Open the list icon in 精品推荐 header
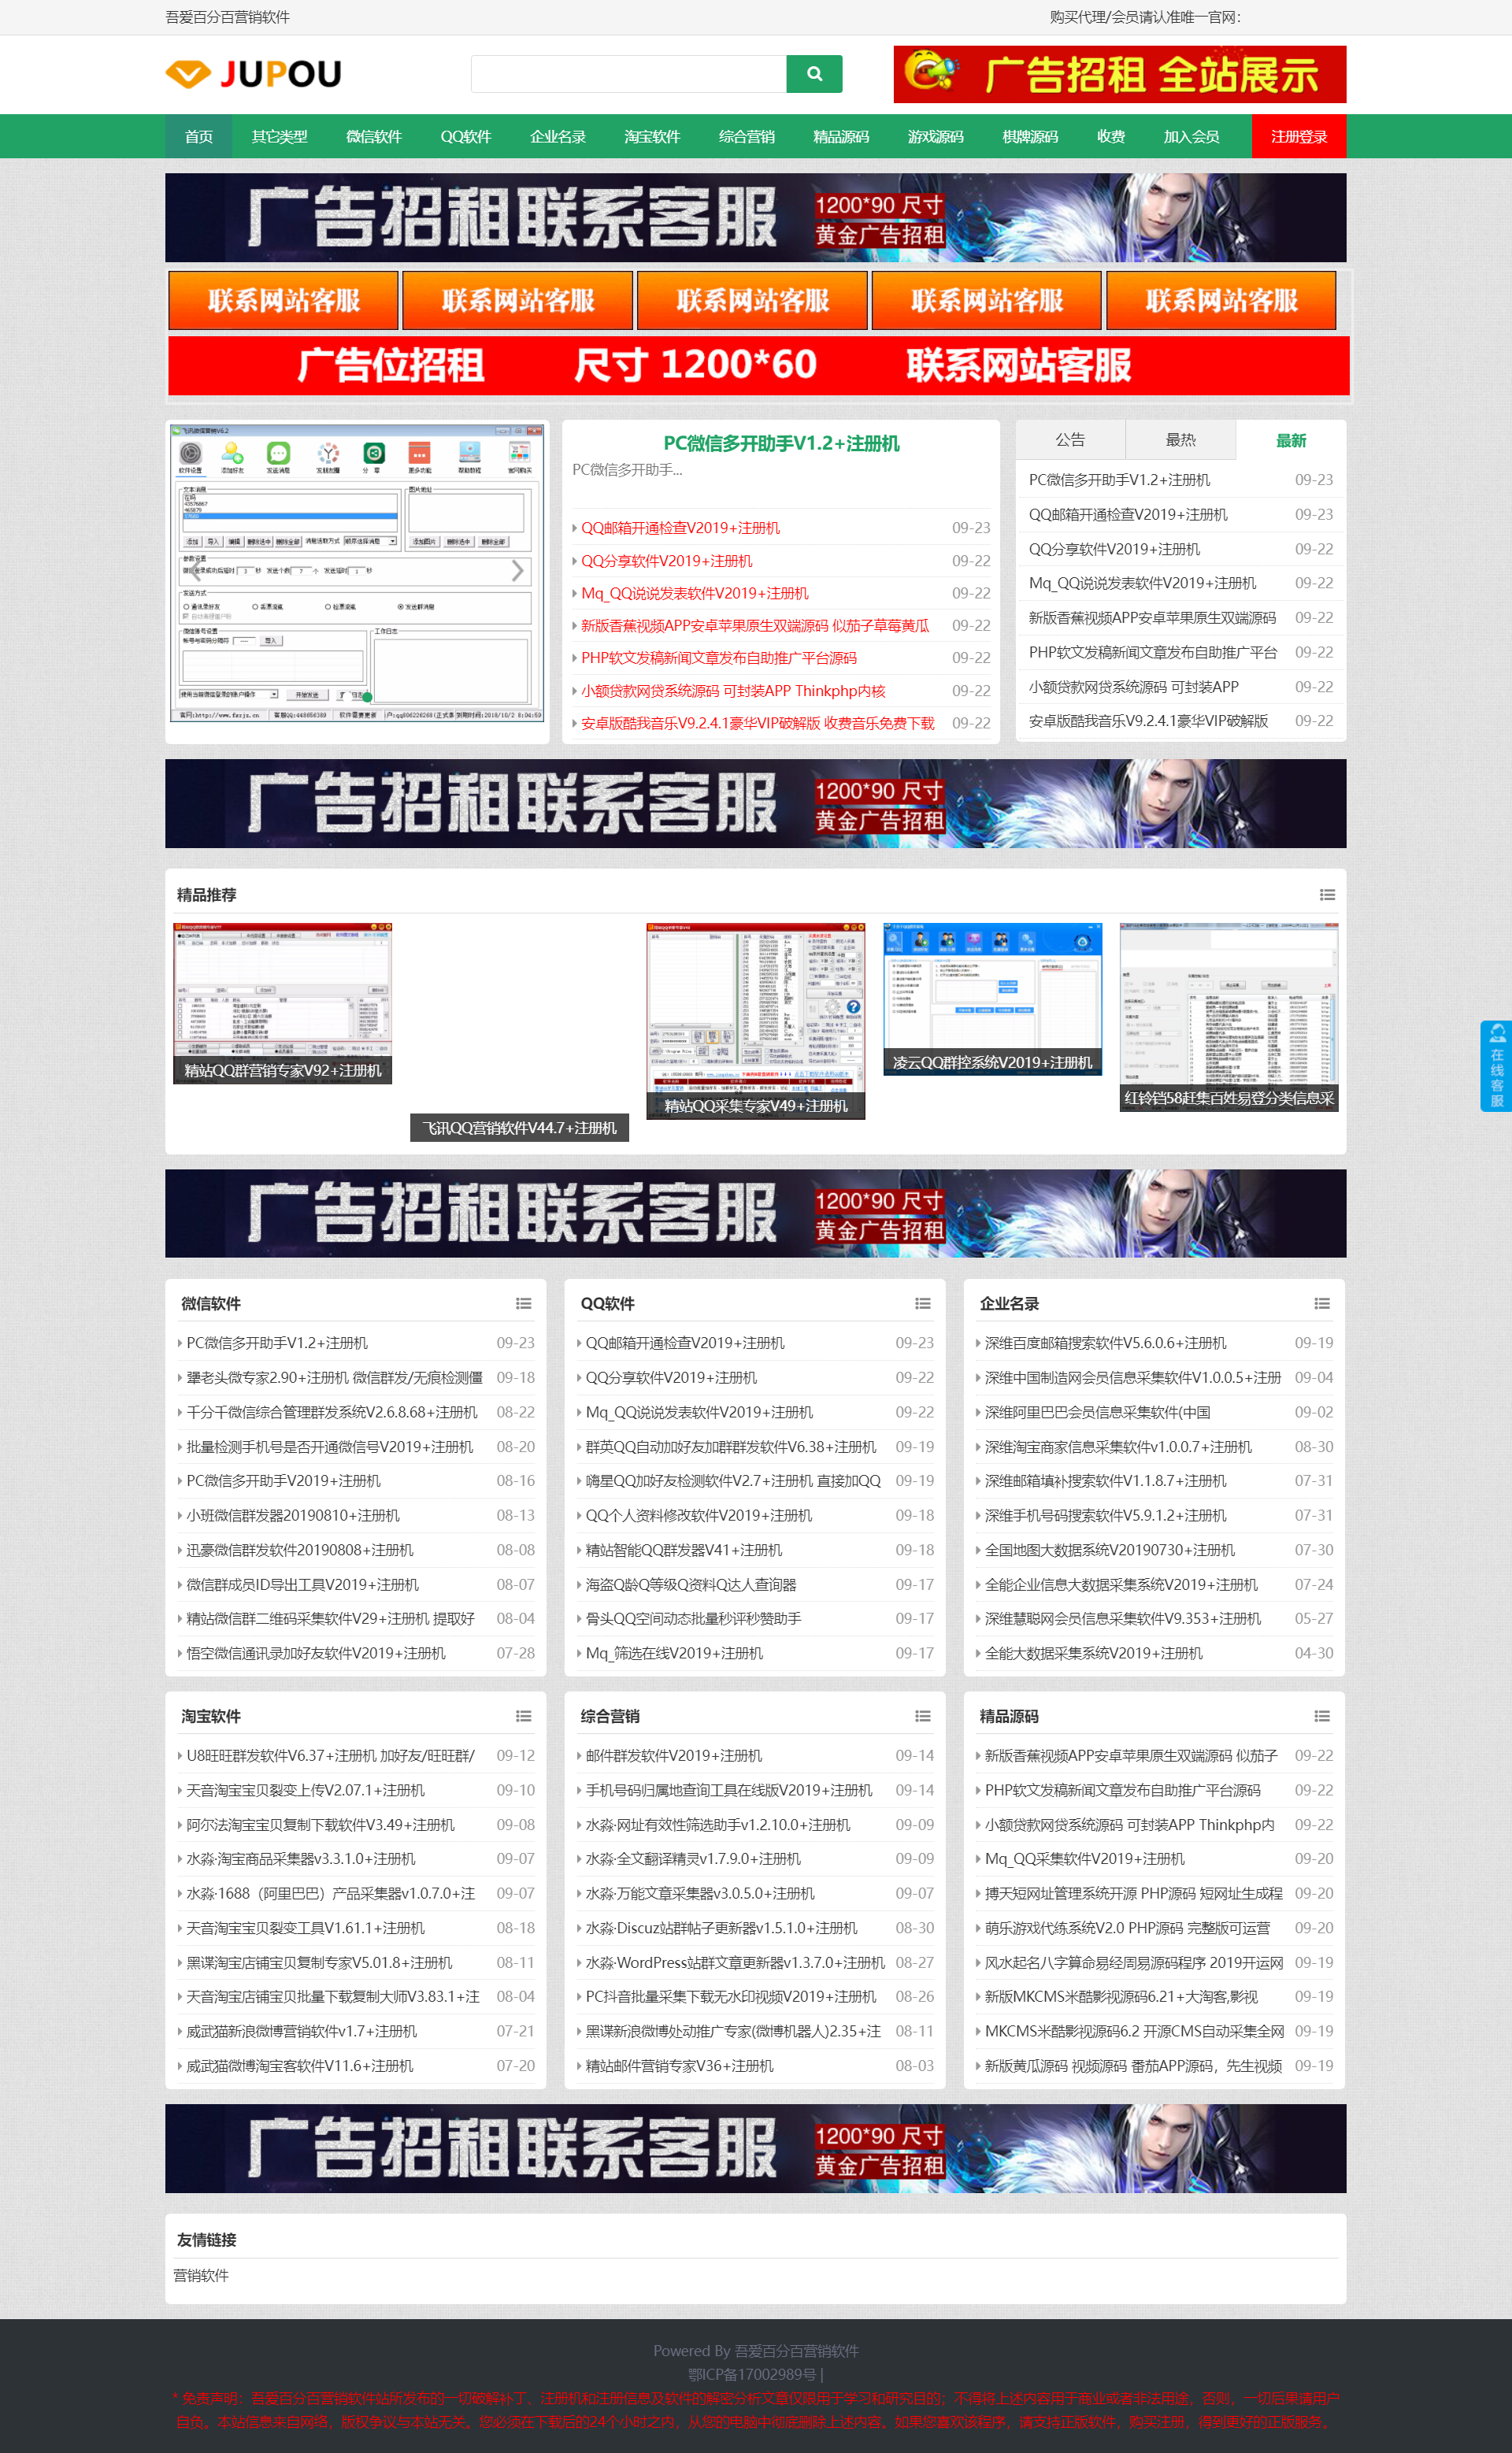 click(x=1327, y=895)
